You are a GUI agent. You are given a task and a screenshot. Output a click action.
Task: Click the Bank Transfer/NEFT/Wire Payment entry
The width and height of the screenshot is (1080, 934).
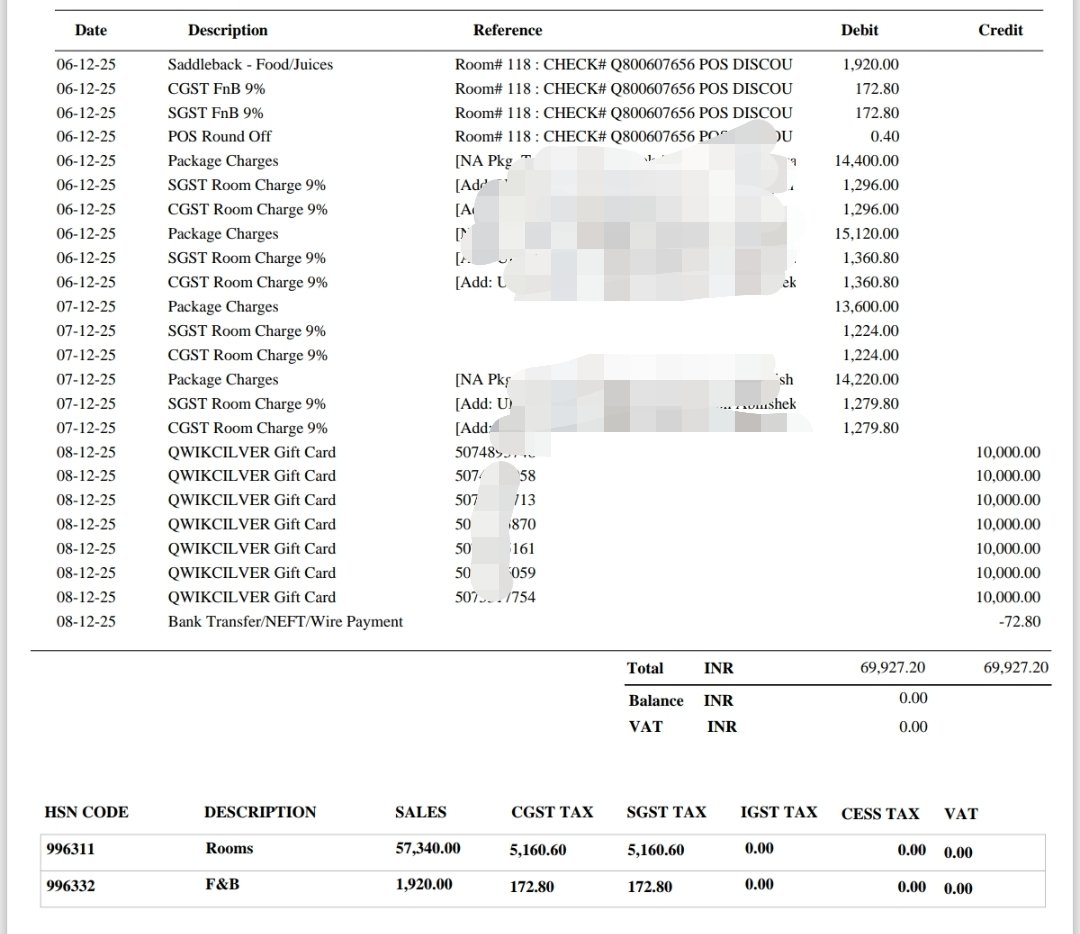coord(285,621)
